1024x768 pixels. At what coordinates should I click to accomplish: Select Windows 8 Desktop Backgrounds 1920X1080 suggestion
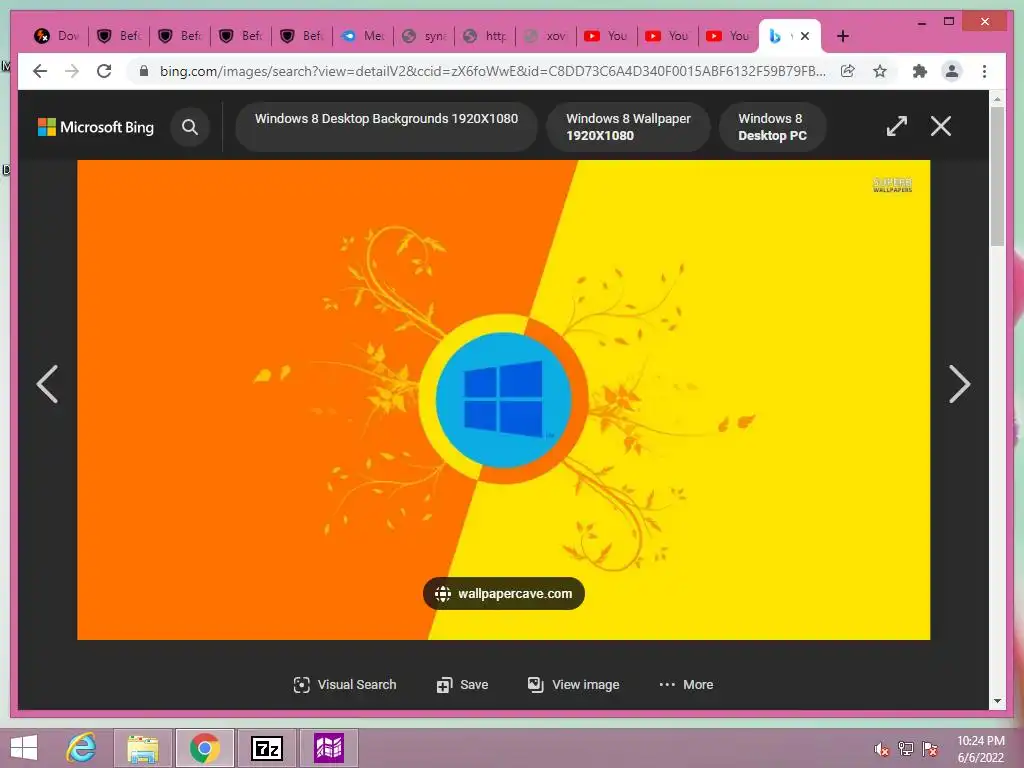point(387,127)
